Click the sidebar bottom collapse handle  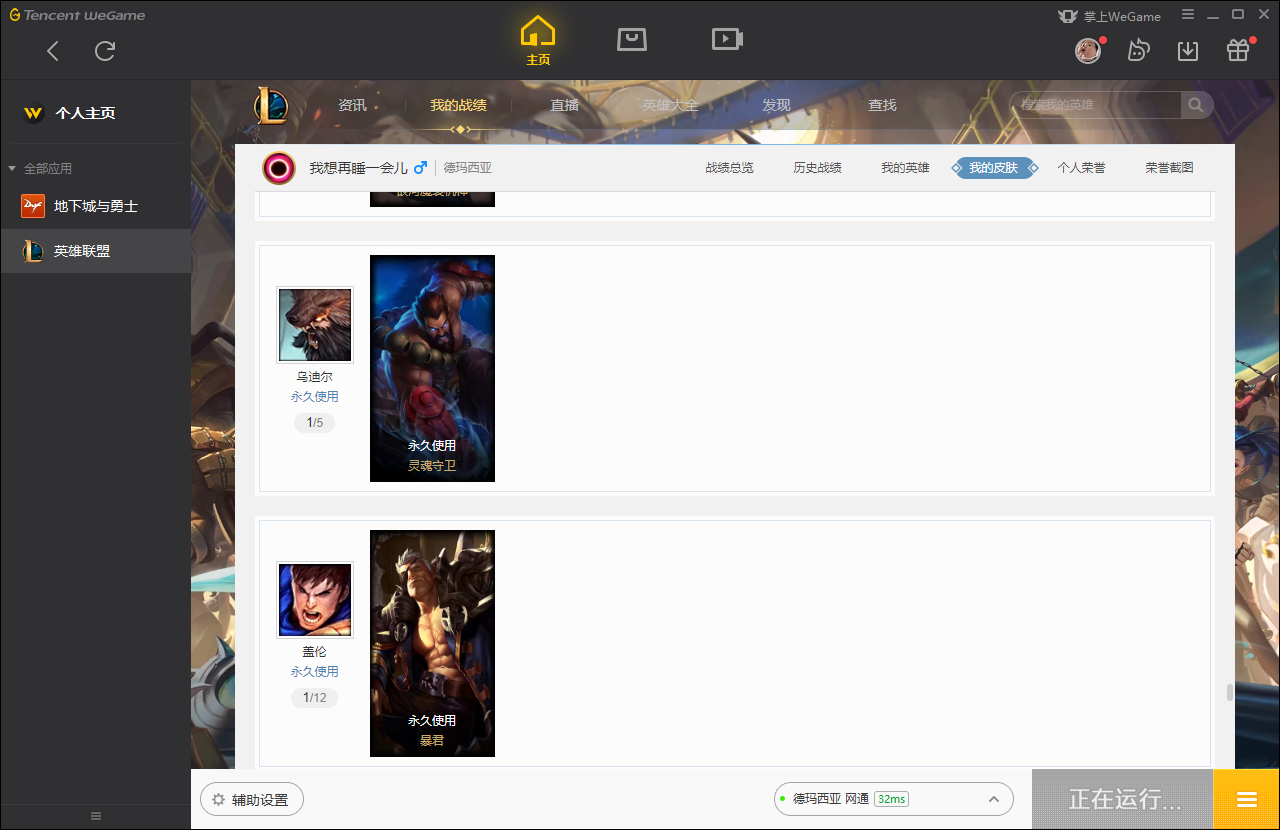(x=96, y=816)
